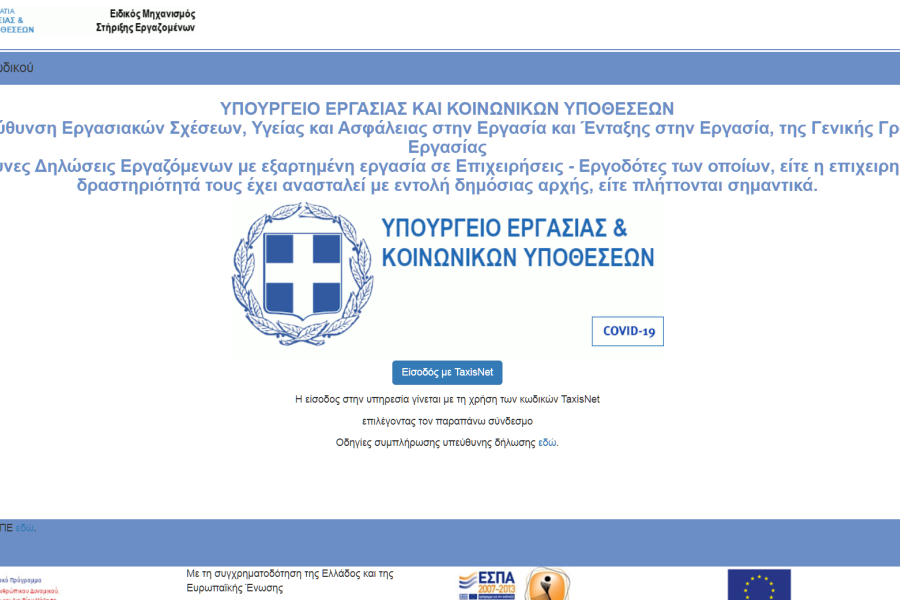Click the red operational programme logo at bottom left

[x=29, y=589]
